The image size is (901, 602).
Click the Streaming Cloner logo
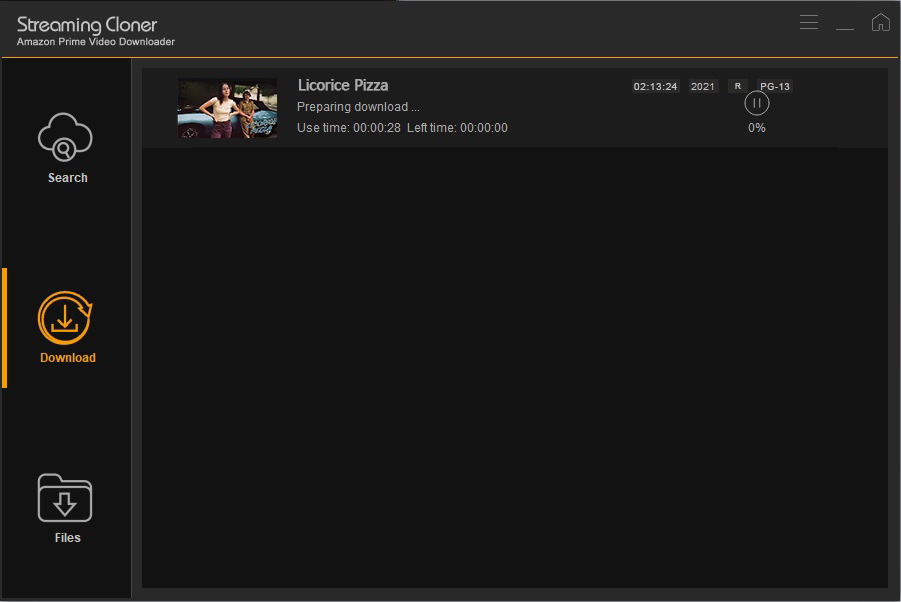click(x=87, y=25)
